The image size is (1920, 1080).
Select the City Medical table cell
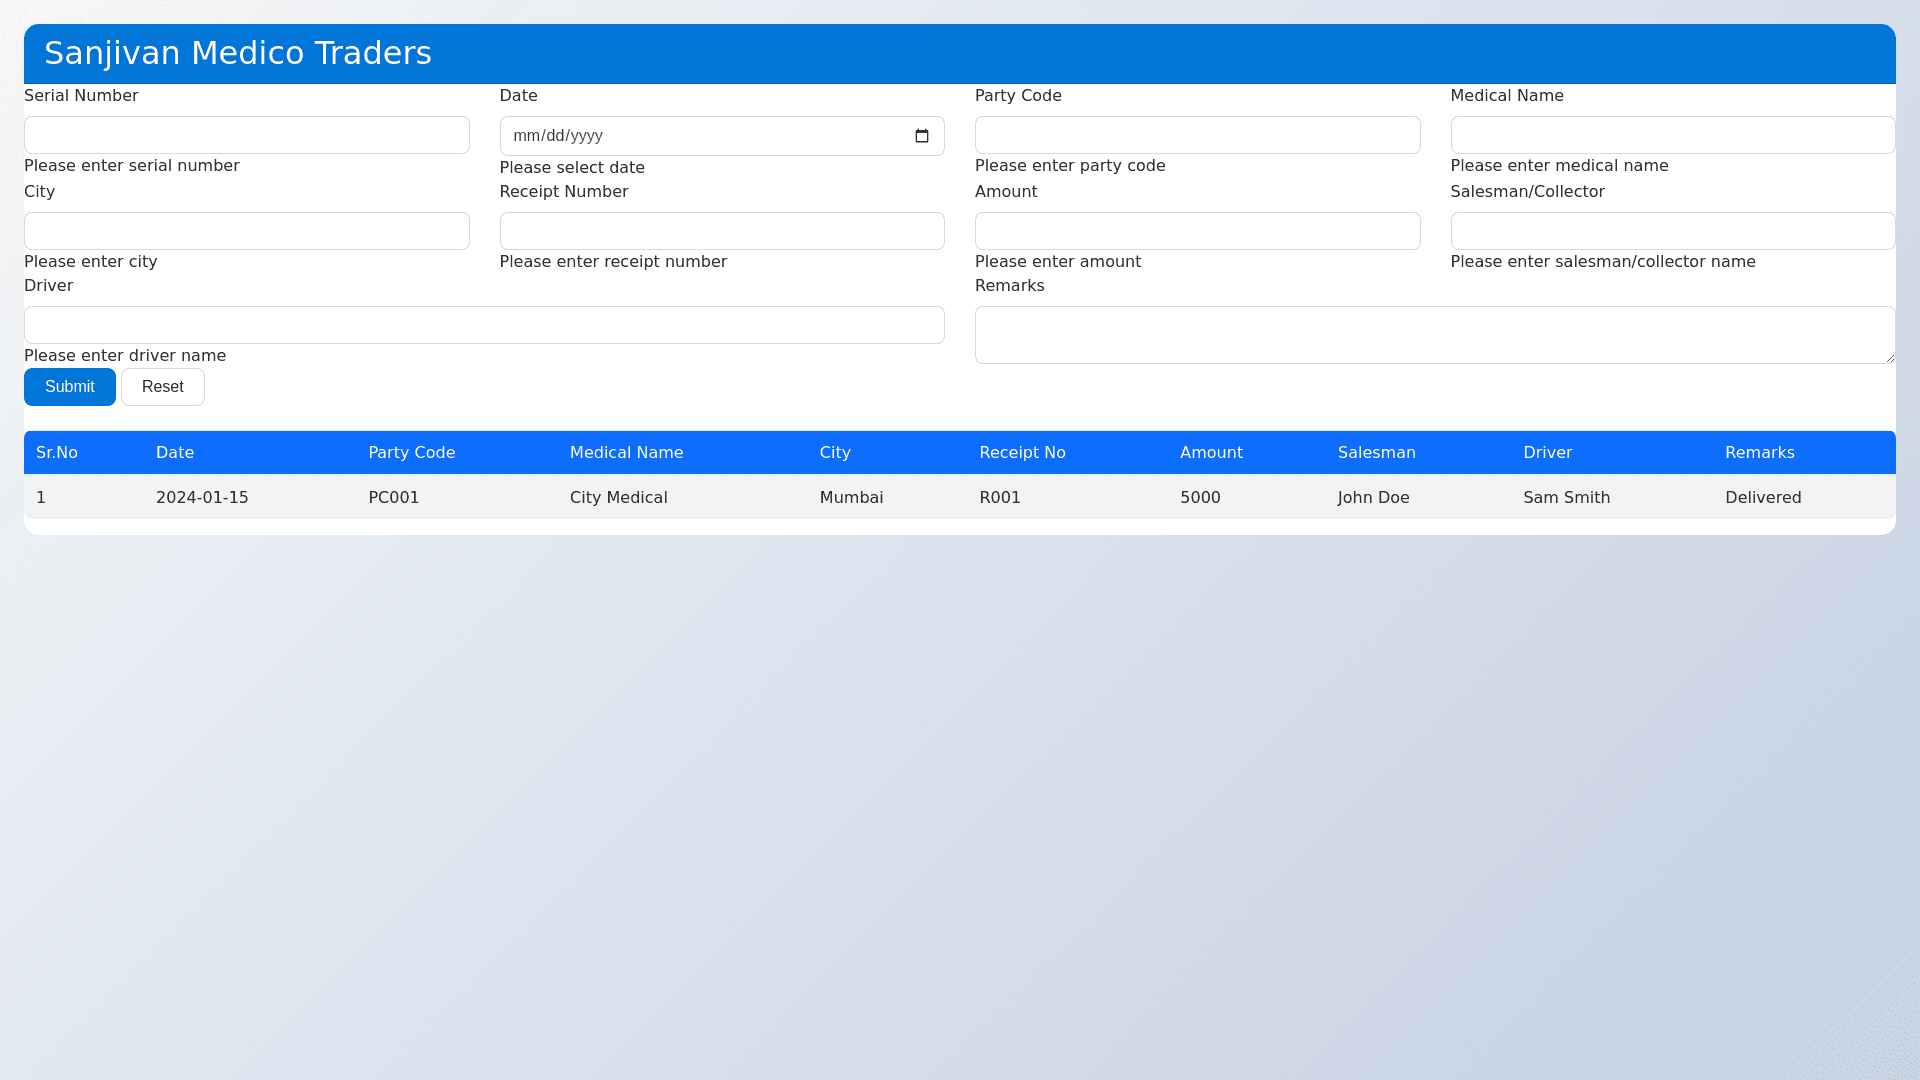click(x=618, y=498)
